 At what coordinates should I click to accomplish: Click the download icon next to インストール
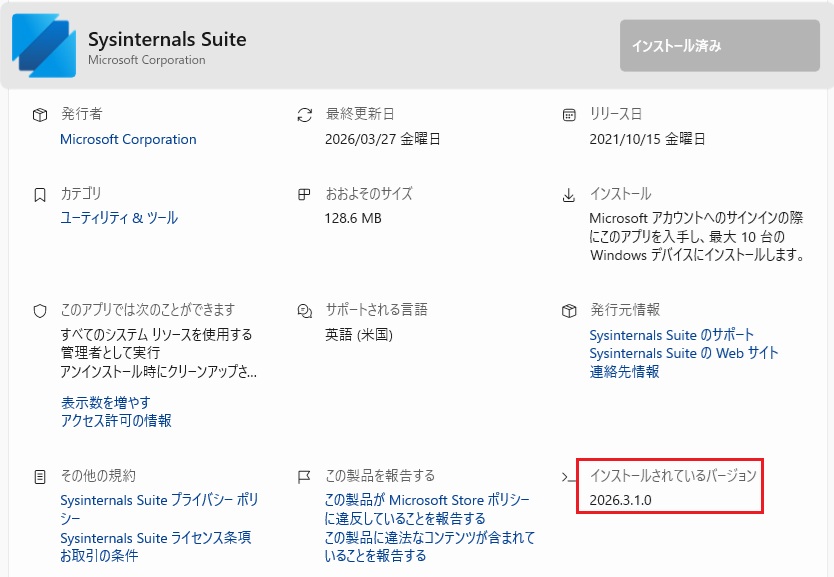pos(569,196)
